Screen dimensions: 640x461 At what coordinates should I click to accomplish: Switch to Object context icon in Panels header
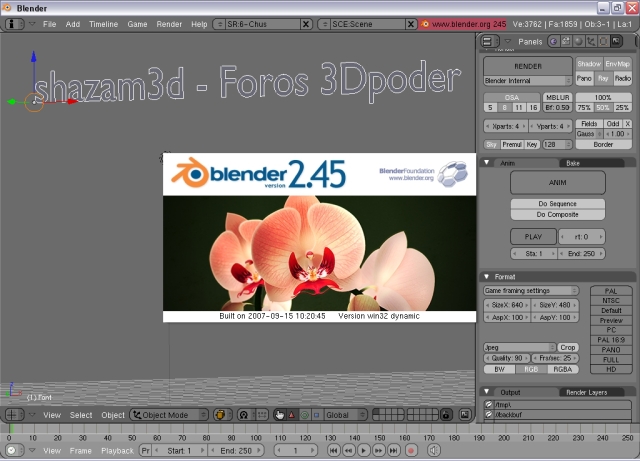pos(591,41)
